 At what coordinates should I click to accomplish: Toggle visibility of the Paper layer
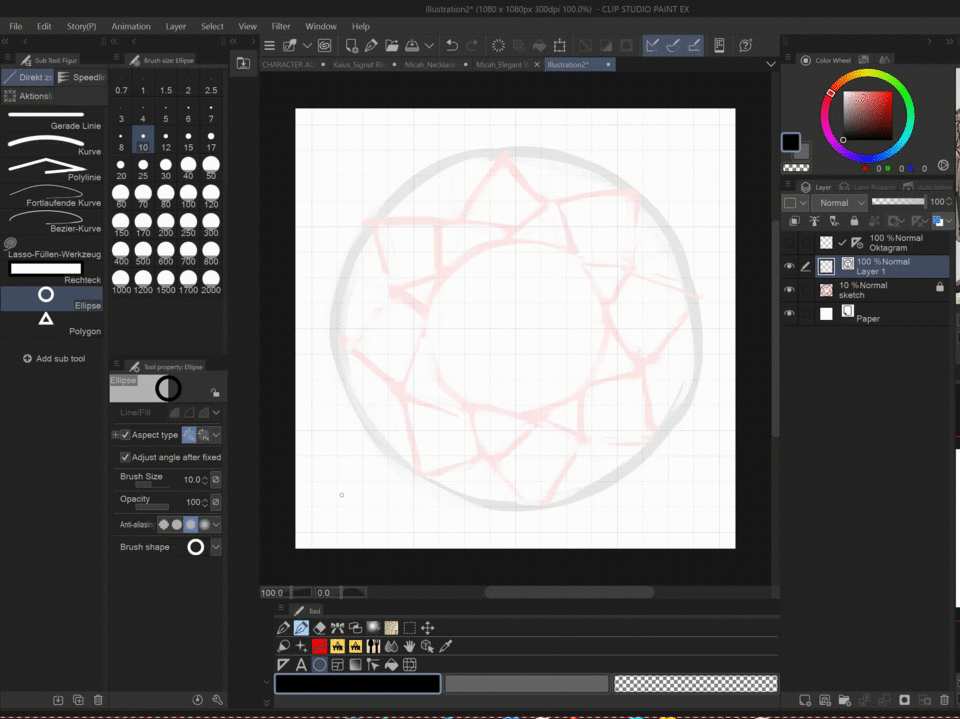pos(789,313)
